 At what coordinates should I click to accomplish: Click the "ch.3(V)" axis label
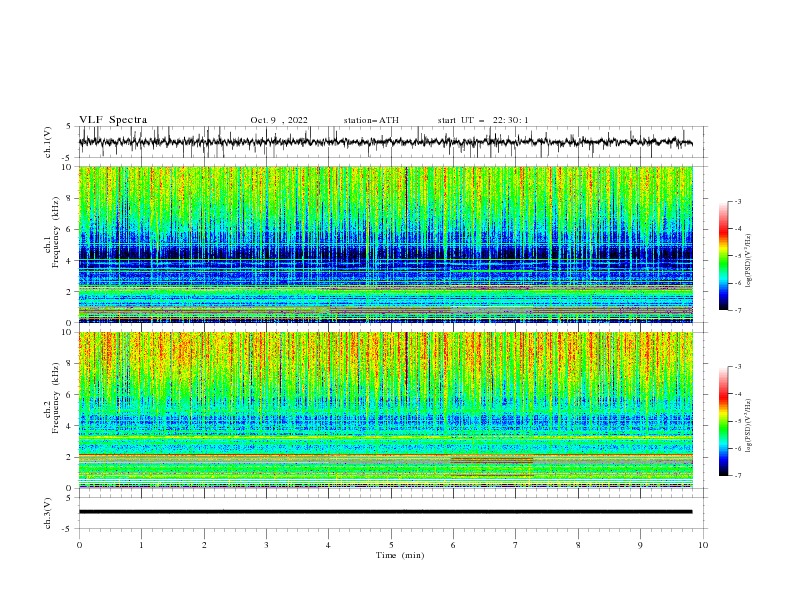click(x=48, y=513)
